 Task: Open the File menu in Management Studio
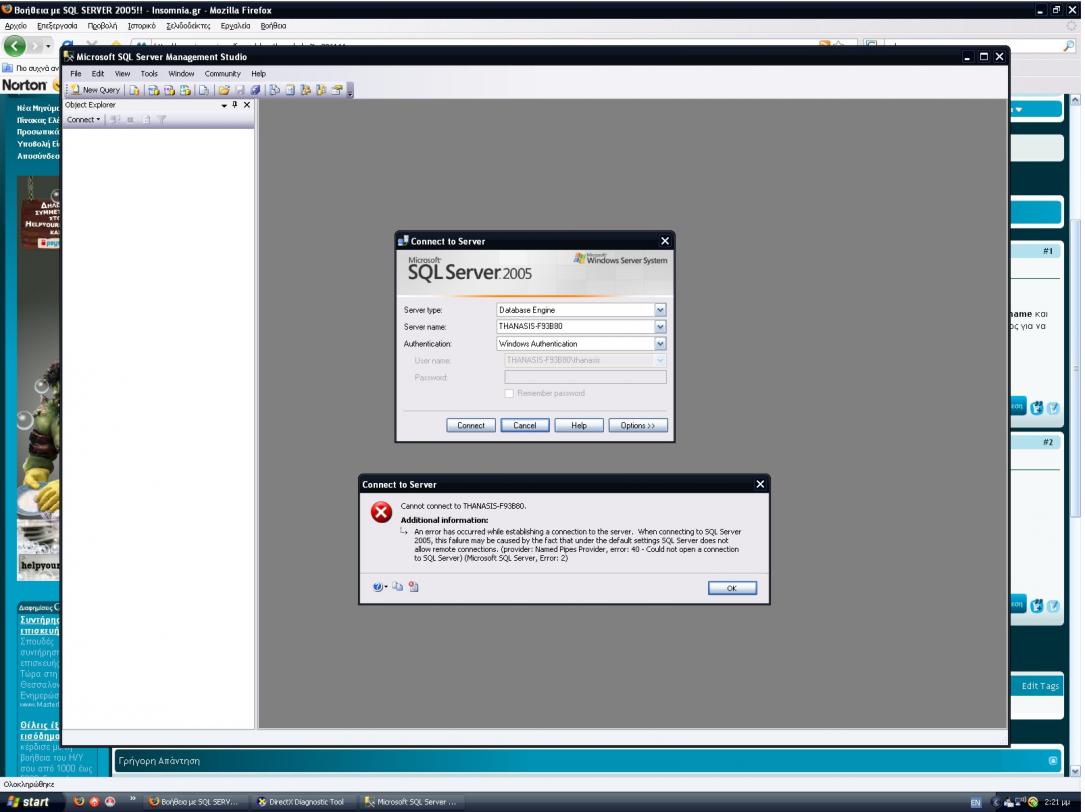click(x=75, y=73)
